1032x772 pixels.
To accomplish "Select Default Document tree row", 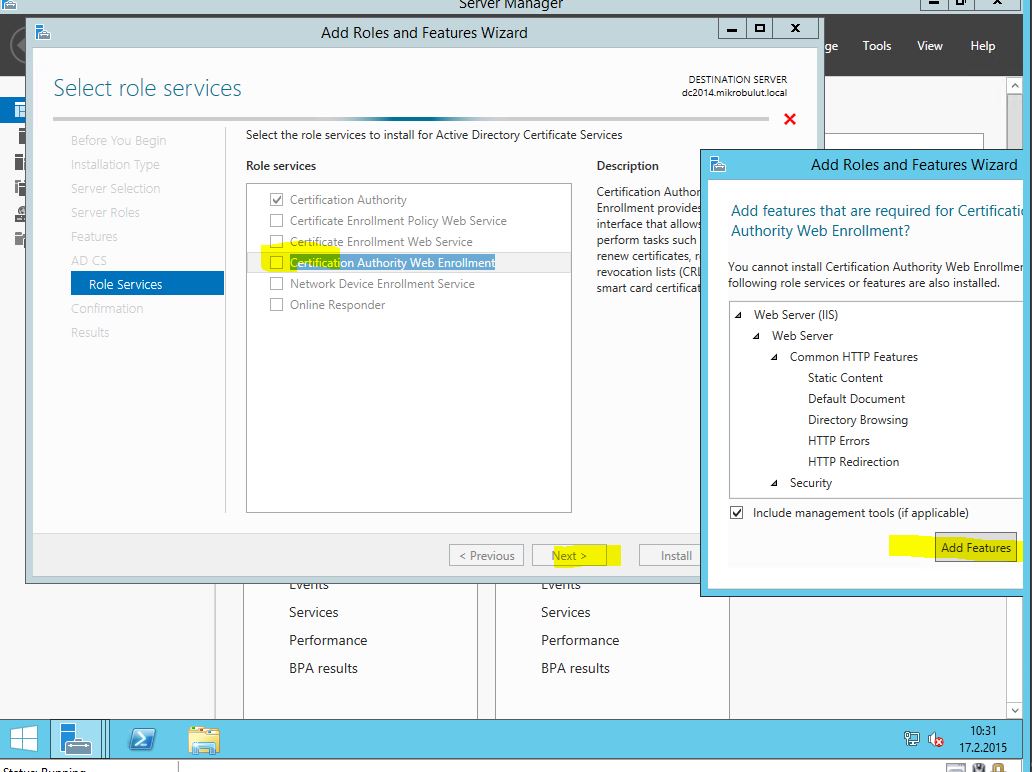I will point(856,399).
